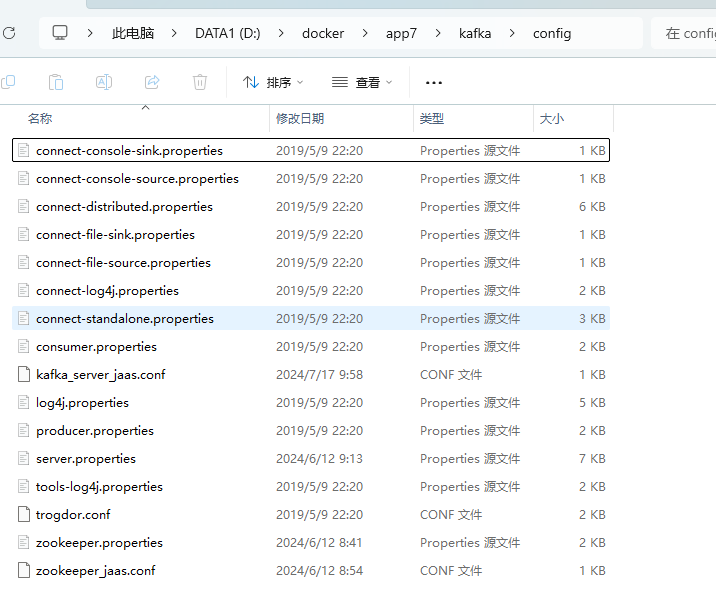Select file name kafka_server_jaas.conf

click(100, 375)
